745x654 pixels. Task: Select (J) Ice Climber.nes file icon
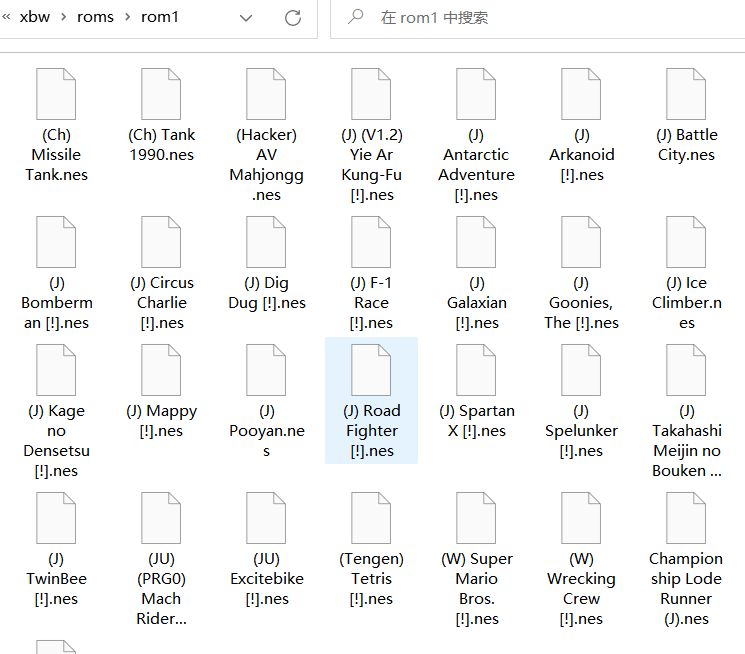tap(686, 242)
